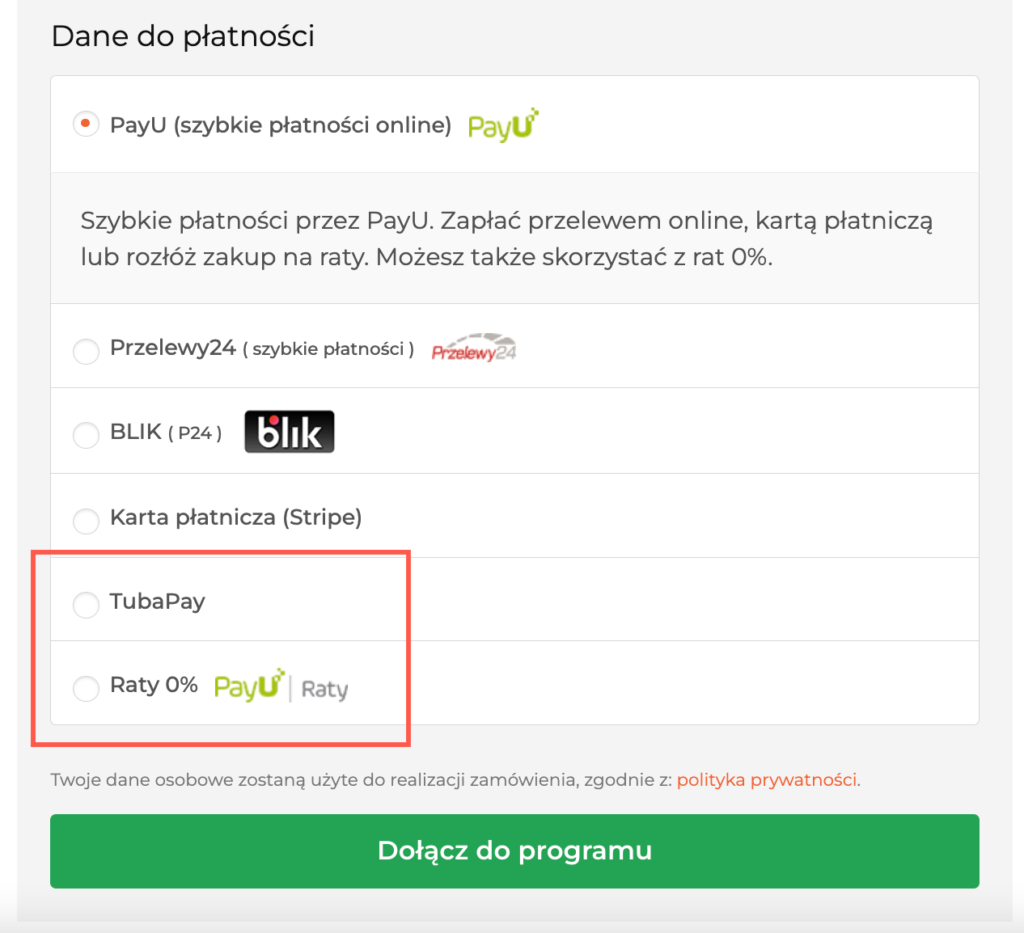Choose BLIK radio button
Viewport: 1024px width, 933px height.
point(86,435)
